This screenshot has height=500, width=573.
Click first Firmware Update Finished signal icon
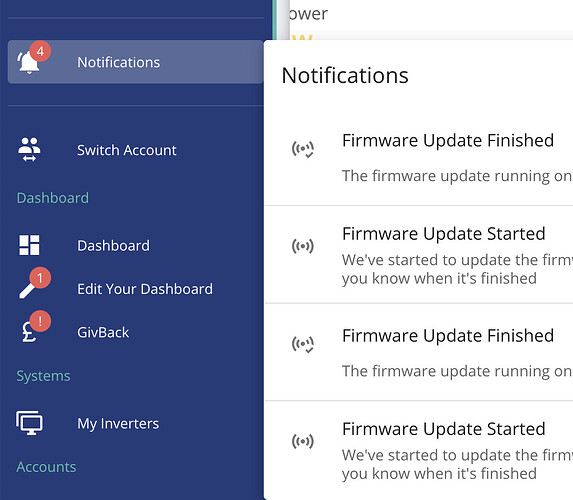[x=303, y=149]
